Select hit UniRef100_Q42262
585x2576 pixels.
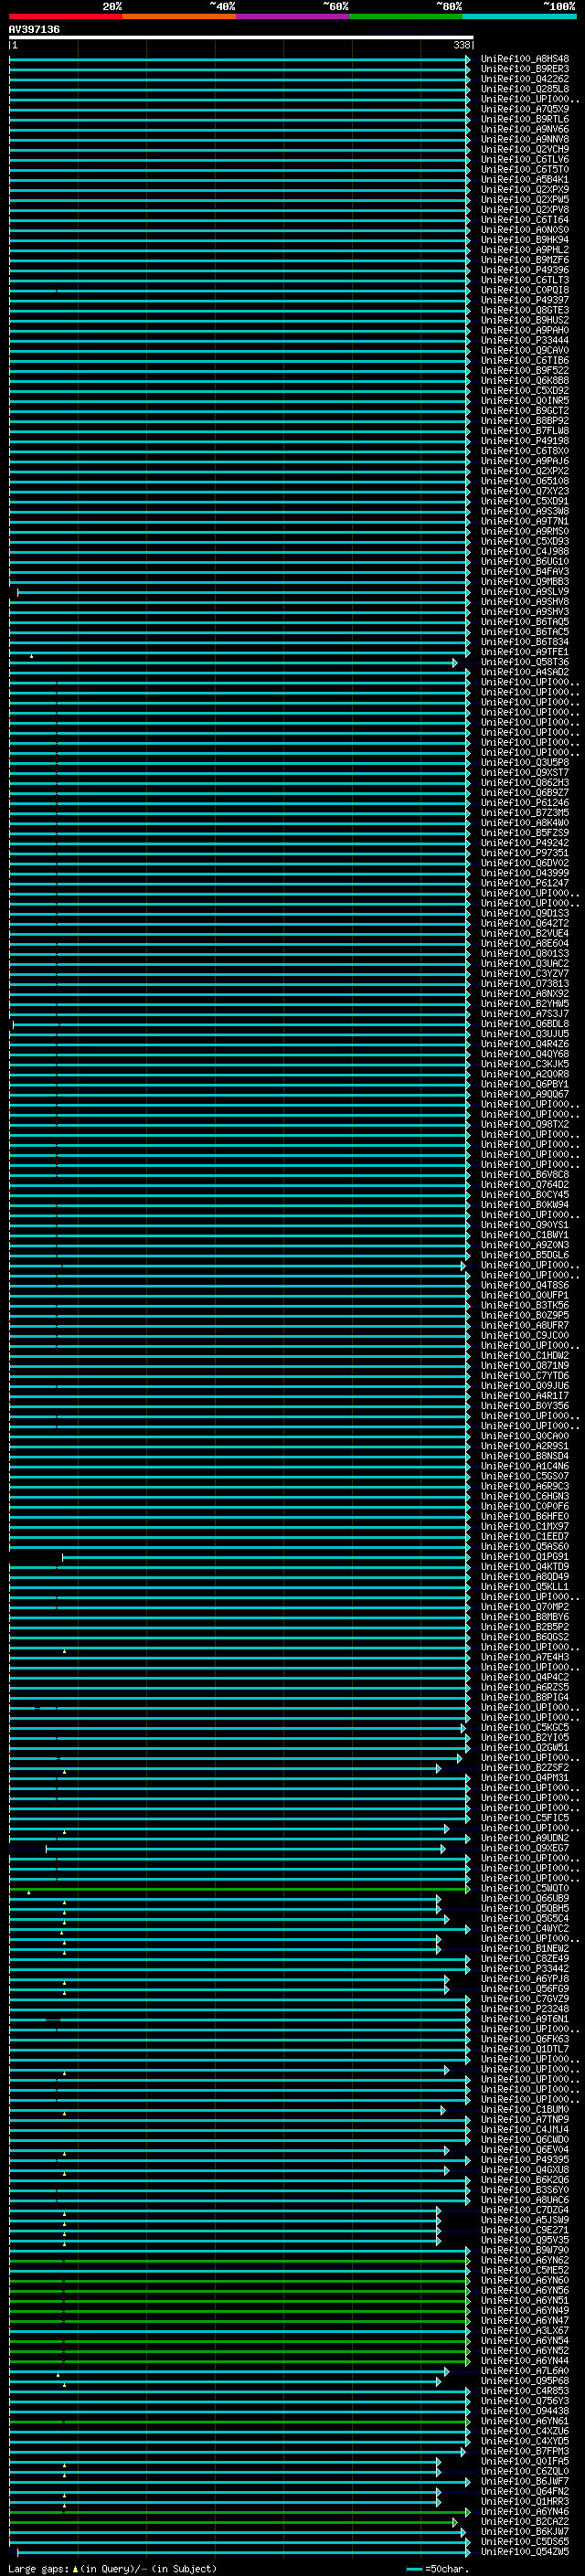pyautogui.click(x=525, y=79)
